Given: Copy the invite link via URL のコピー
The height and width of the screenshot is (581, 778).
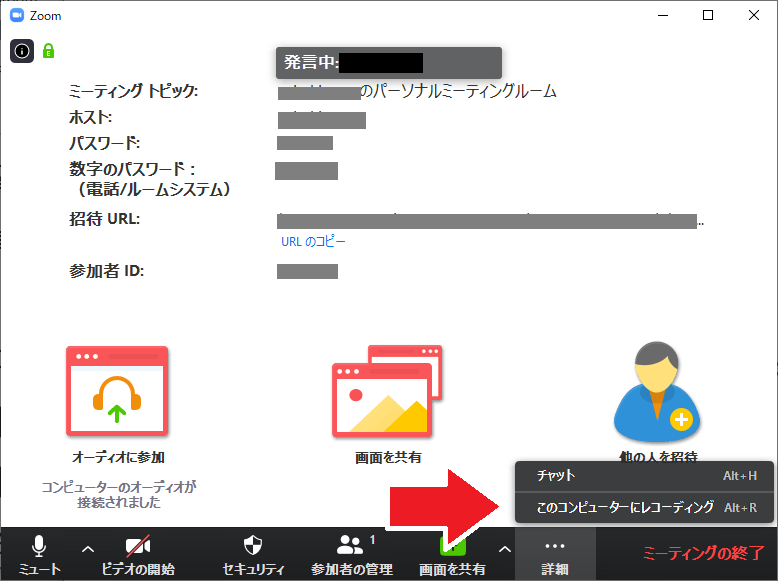Looking at the screenshot, I should pyautogui.click(x=313, y=242).
